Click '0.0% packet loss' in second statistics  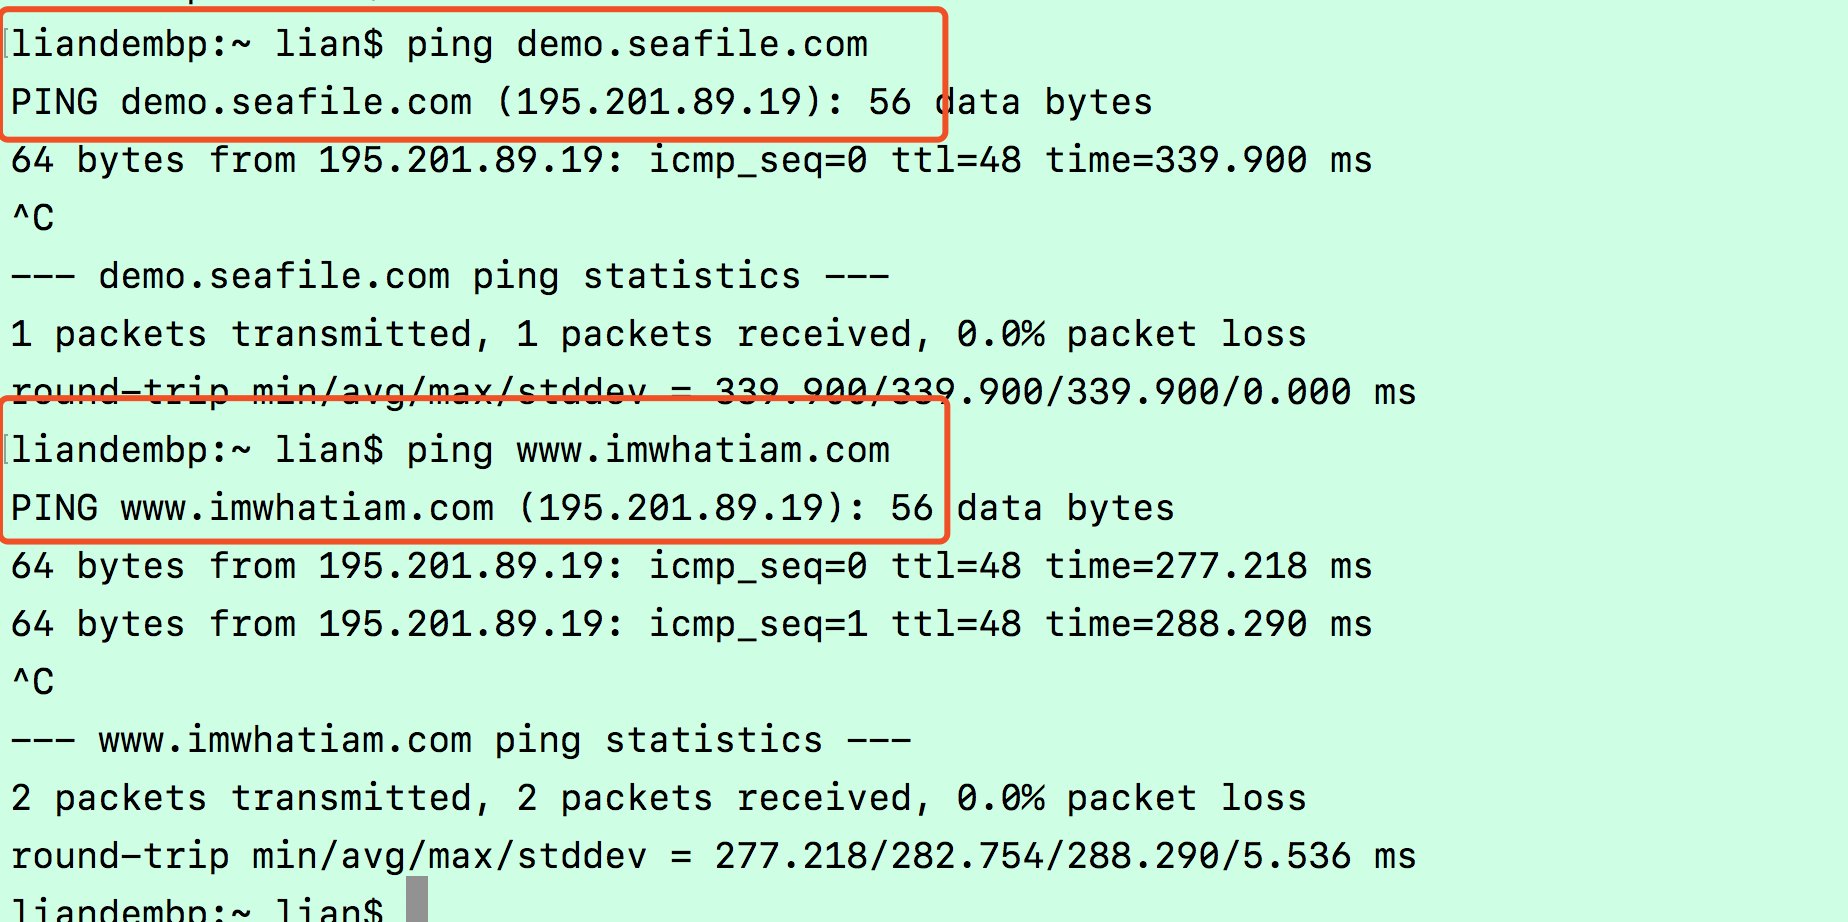tap(1131, 799)
